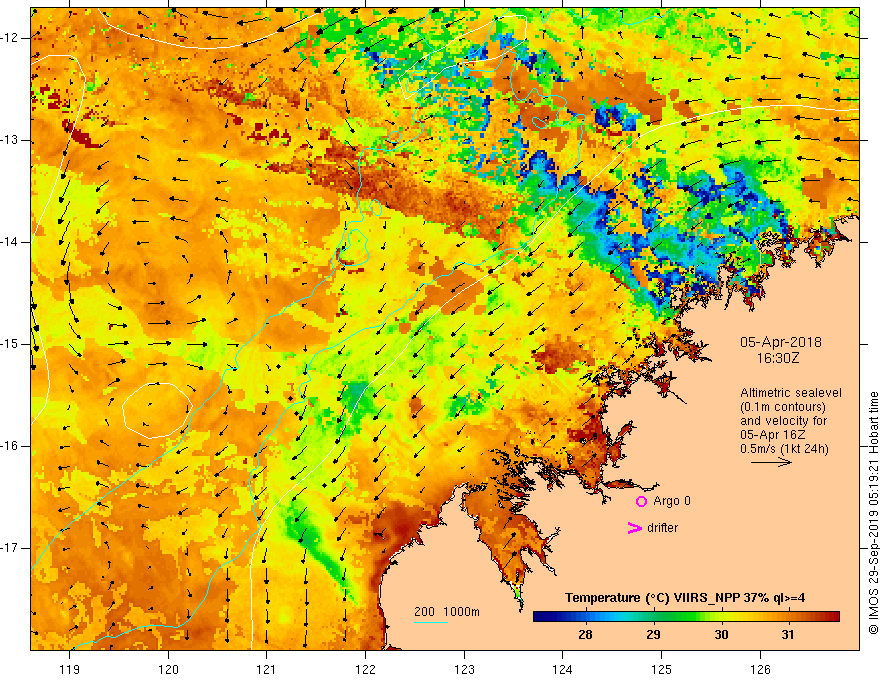Click the 16:30Z time label
The width and height of the screenshot is (880, 680).
click(x=778, y=358)
